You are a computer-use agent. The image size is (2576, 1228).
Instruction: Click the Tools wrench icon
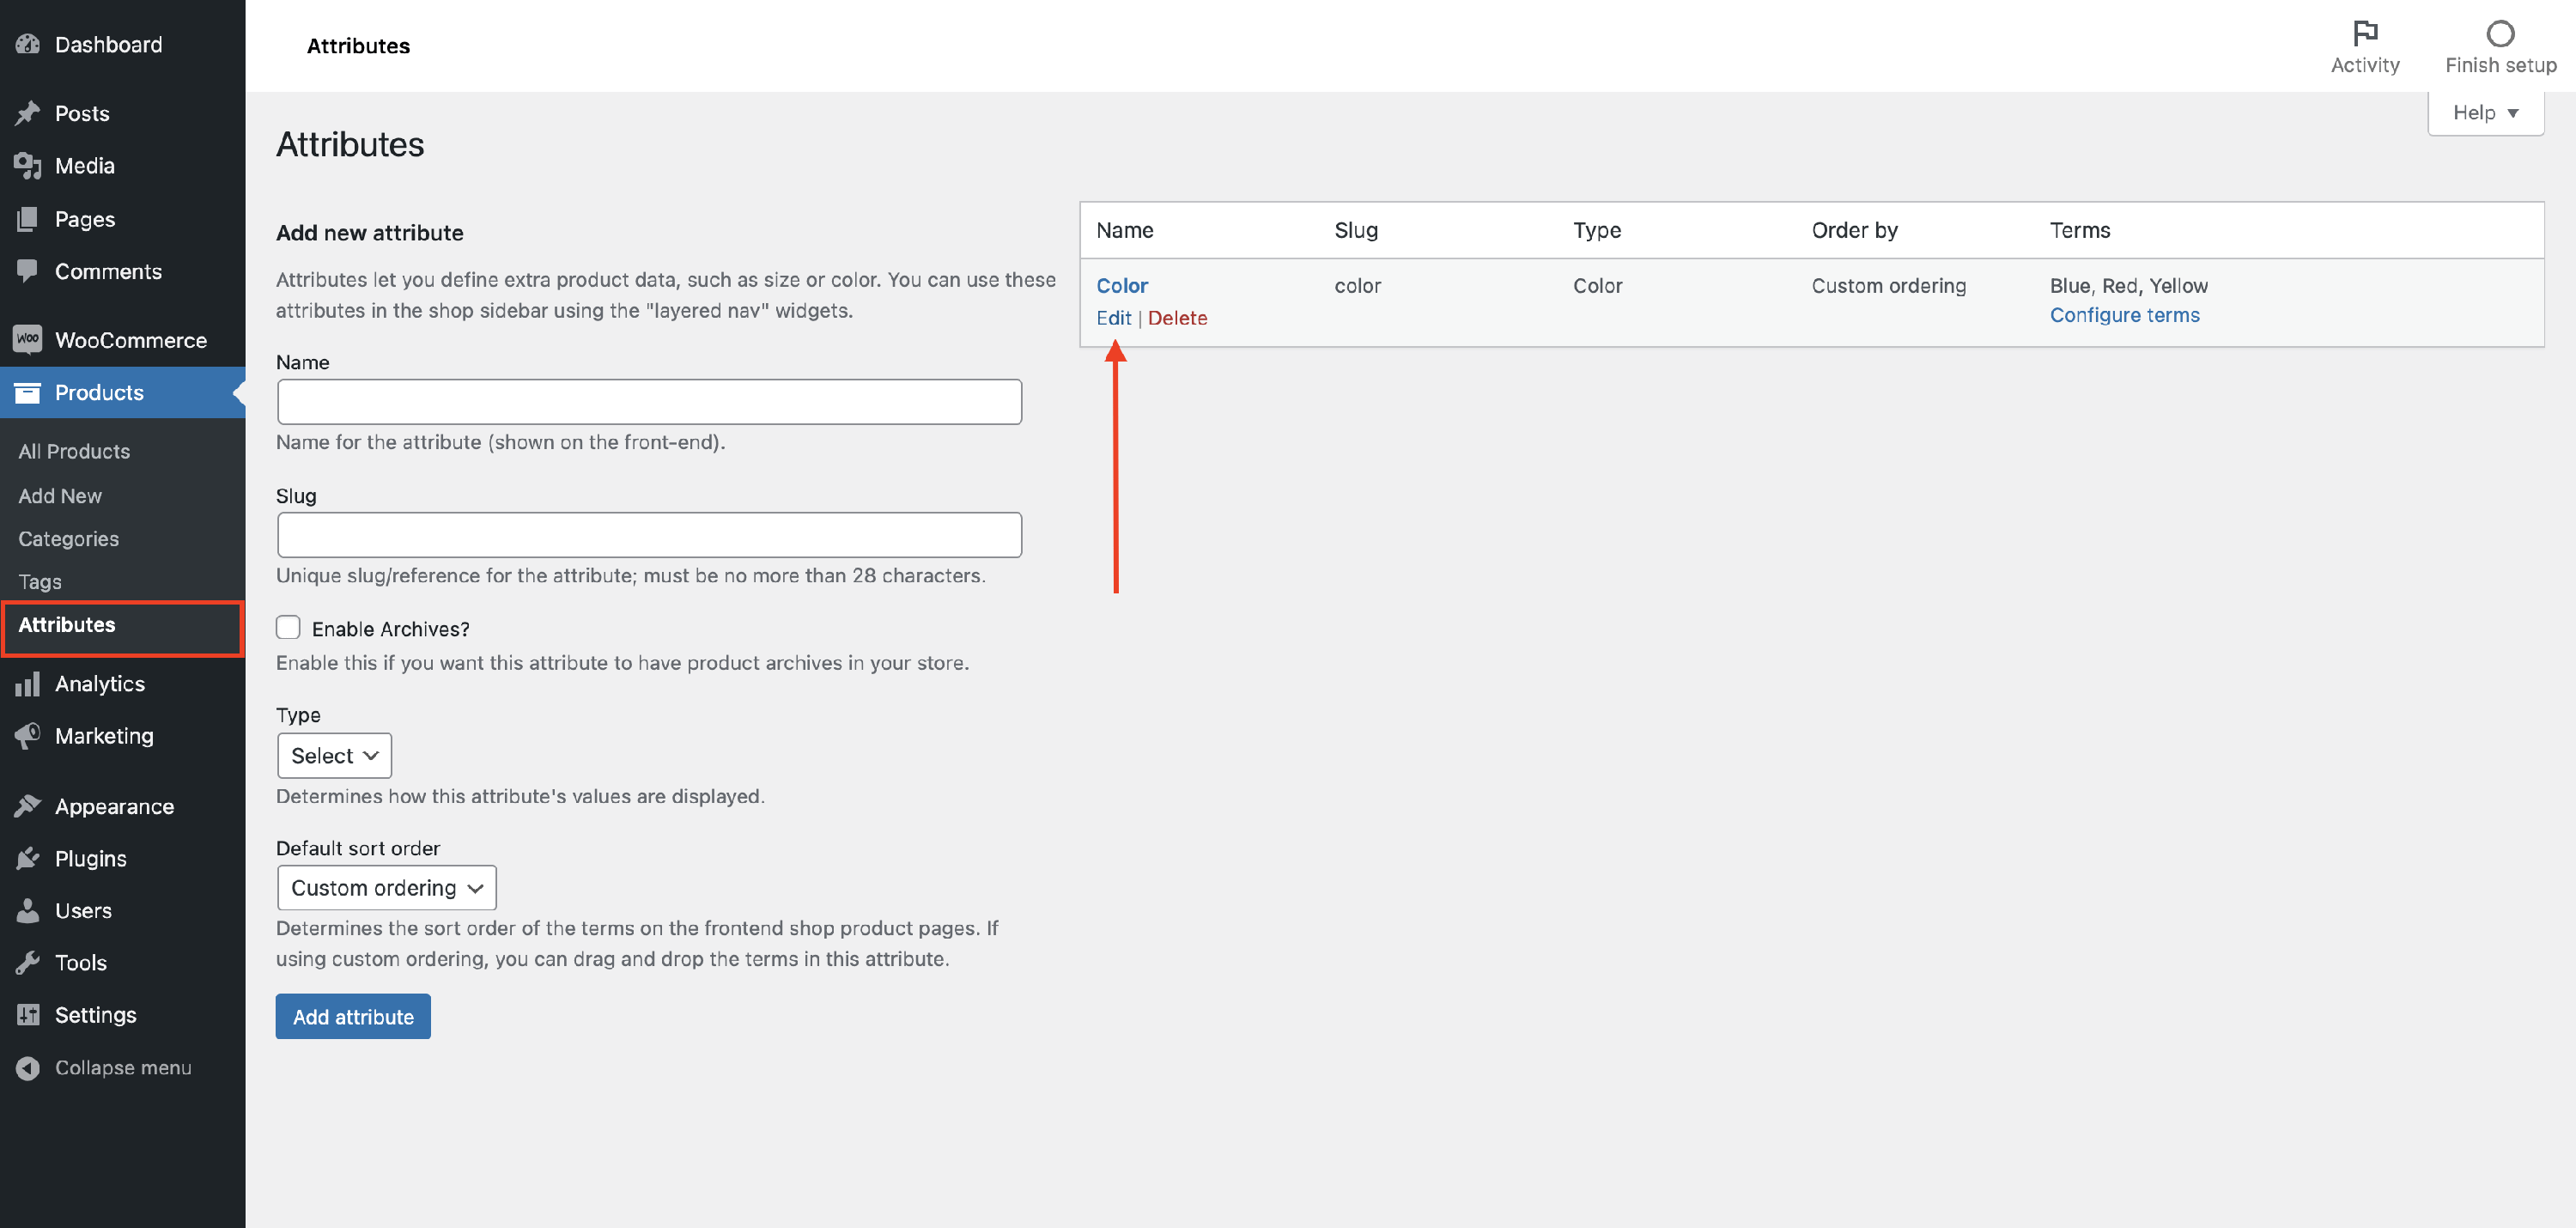coord(28,962)
